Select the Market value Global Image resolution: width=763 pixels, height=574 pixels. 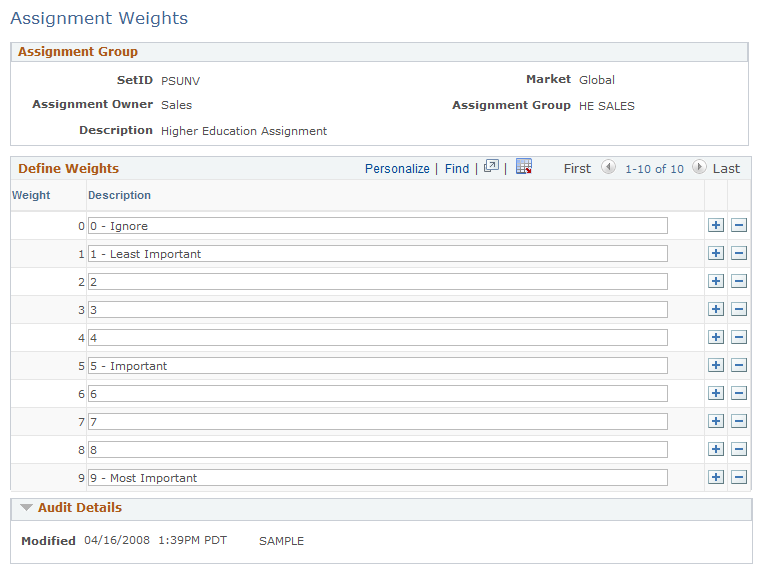click(597, 80)
